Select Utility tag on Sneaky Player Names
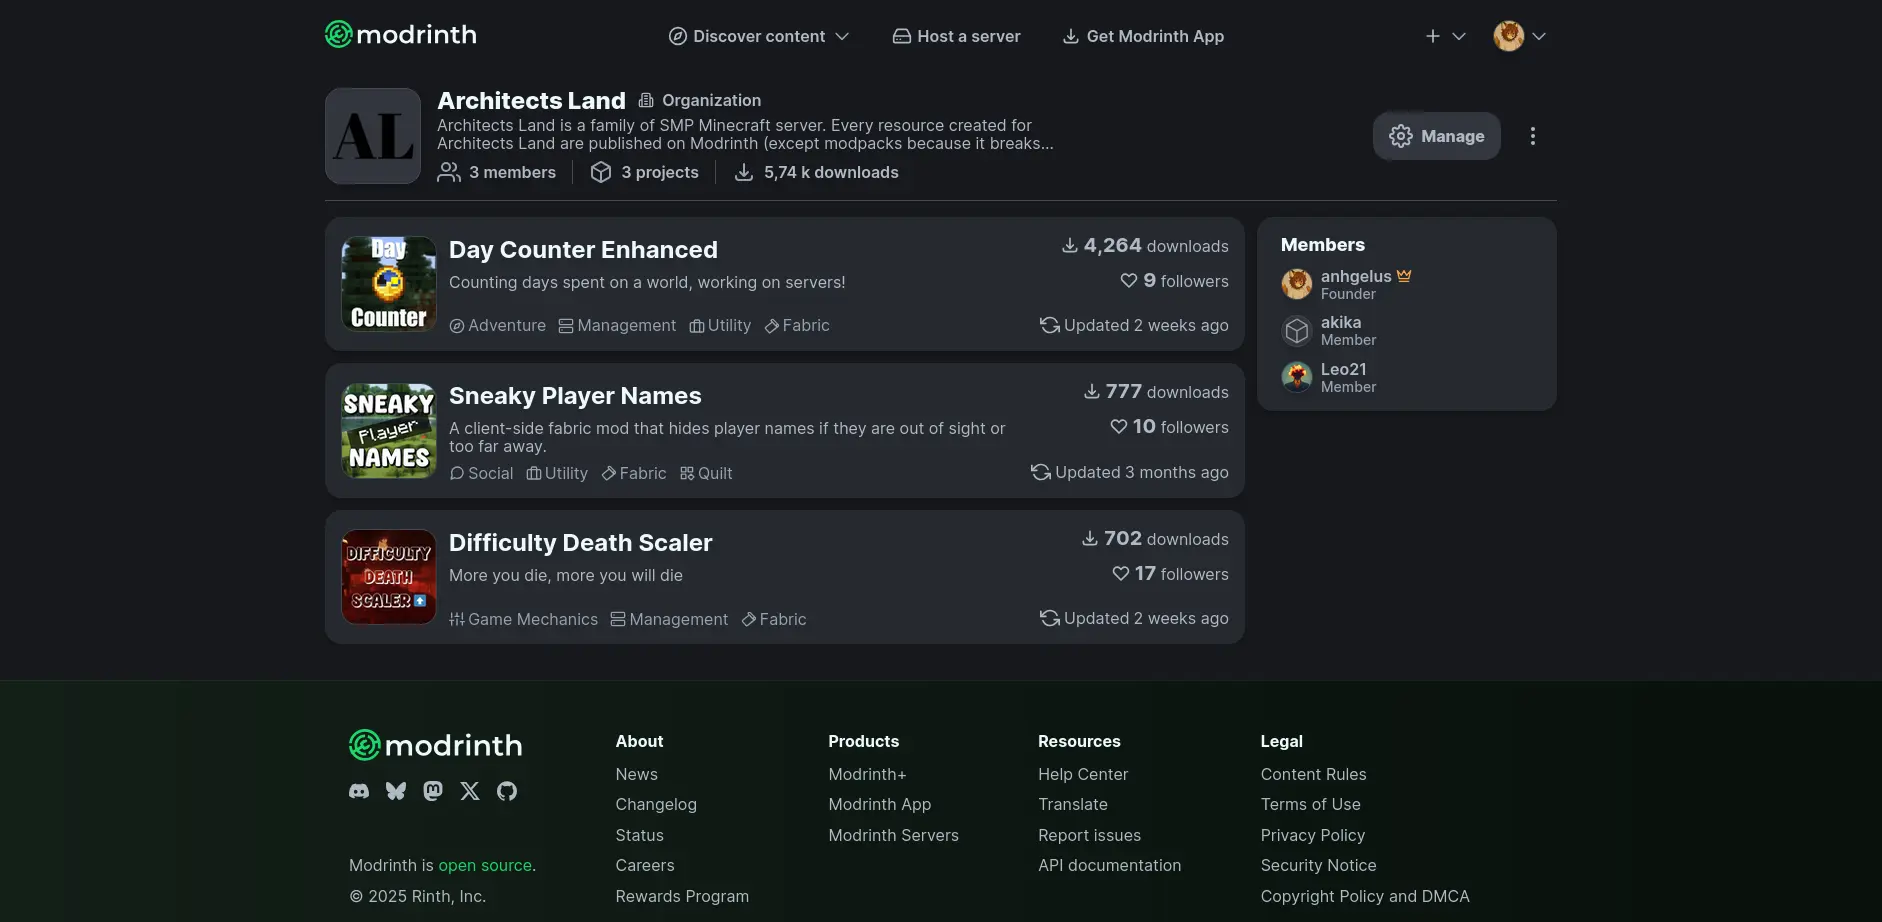This screenshot has width=1882, height=922. (x=557, y=474)
